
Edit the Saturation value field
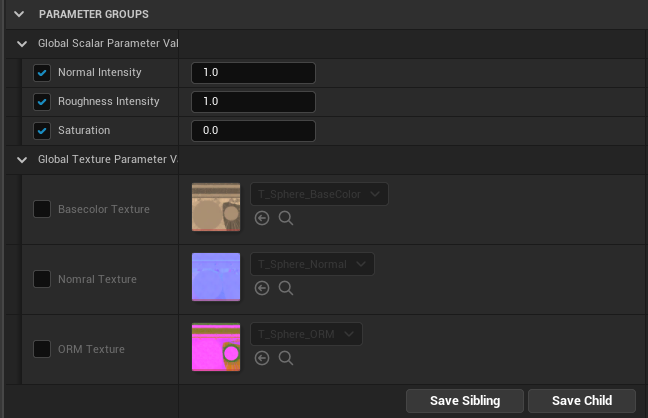pyautogui.click(x=253, y=131)
